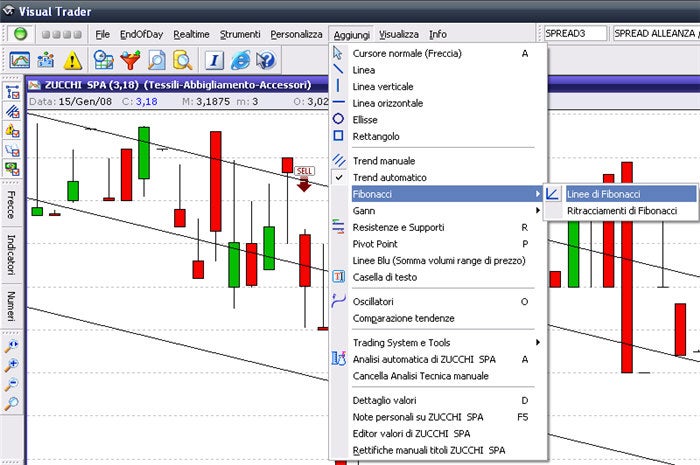Choose Linea verticale
Screen dimensions: 700x465
click(x=438, y=87)
